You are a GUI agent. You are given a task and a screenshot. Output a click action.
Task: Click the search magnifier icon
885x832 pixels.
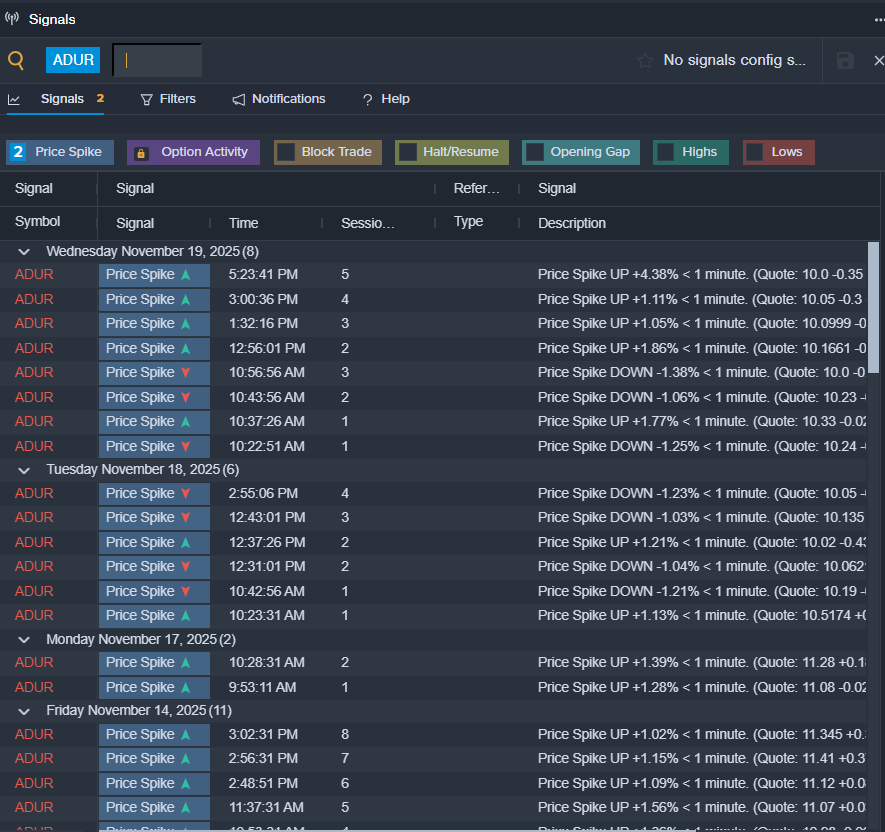[16, 60]
